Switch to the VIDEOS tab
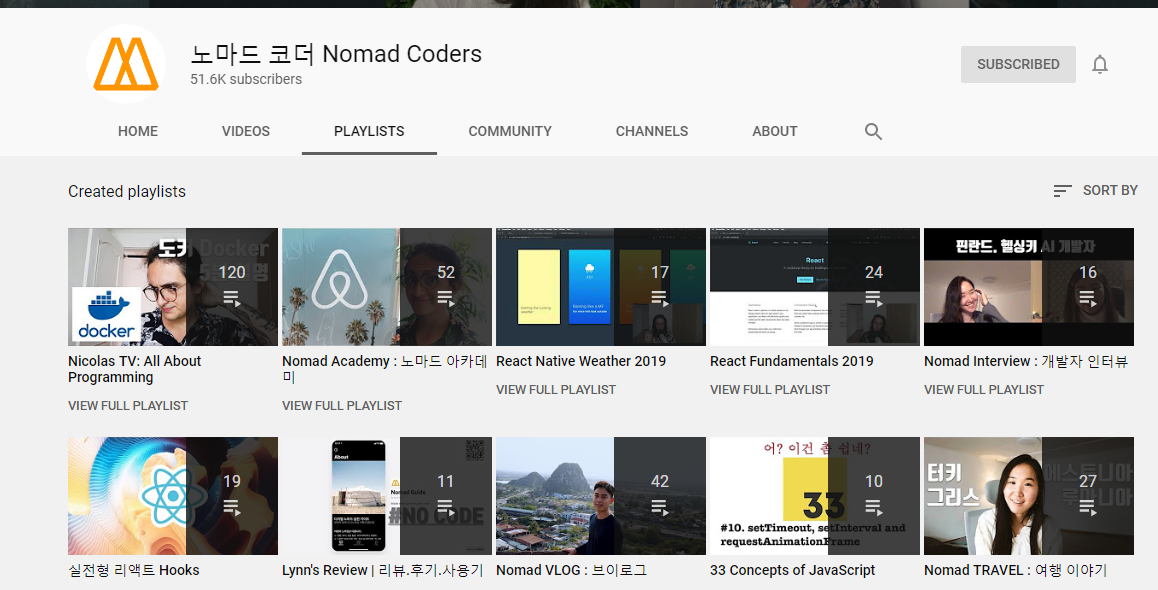Viewport: 1158px width, 590px height. (246, 131)
